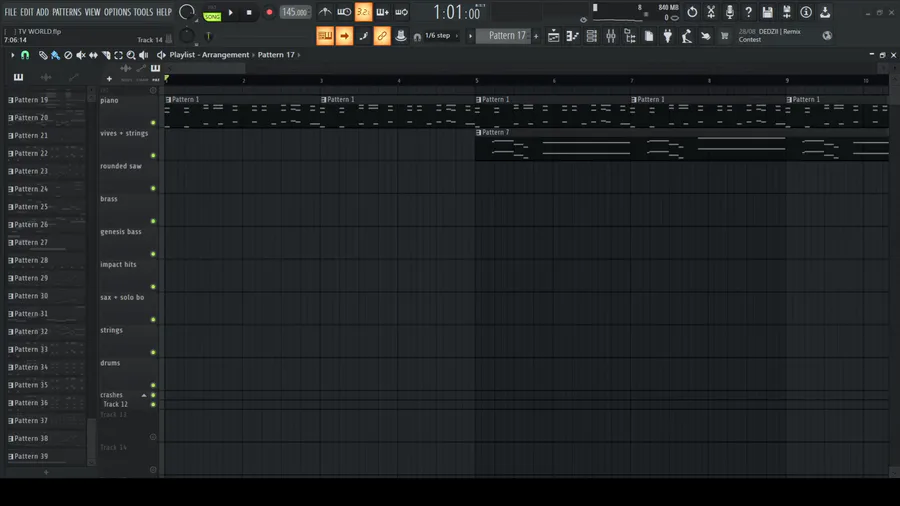Toggle auto scrolling arrow button
The height and width of the screenshot is (506, 900).
tap(344, 36)
